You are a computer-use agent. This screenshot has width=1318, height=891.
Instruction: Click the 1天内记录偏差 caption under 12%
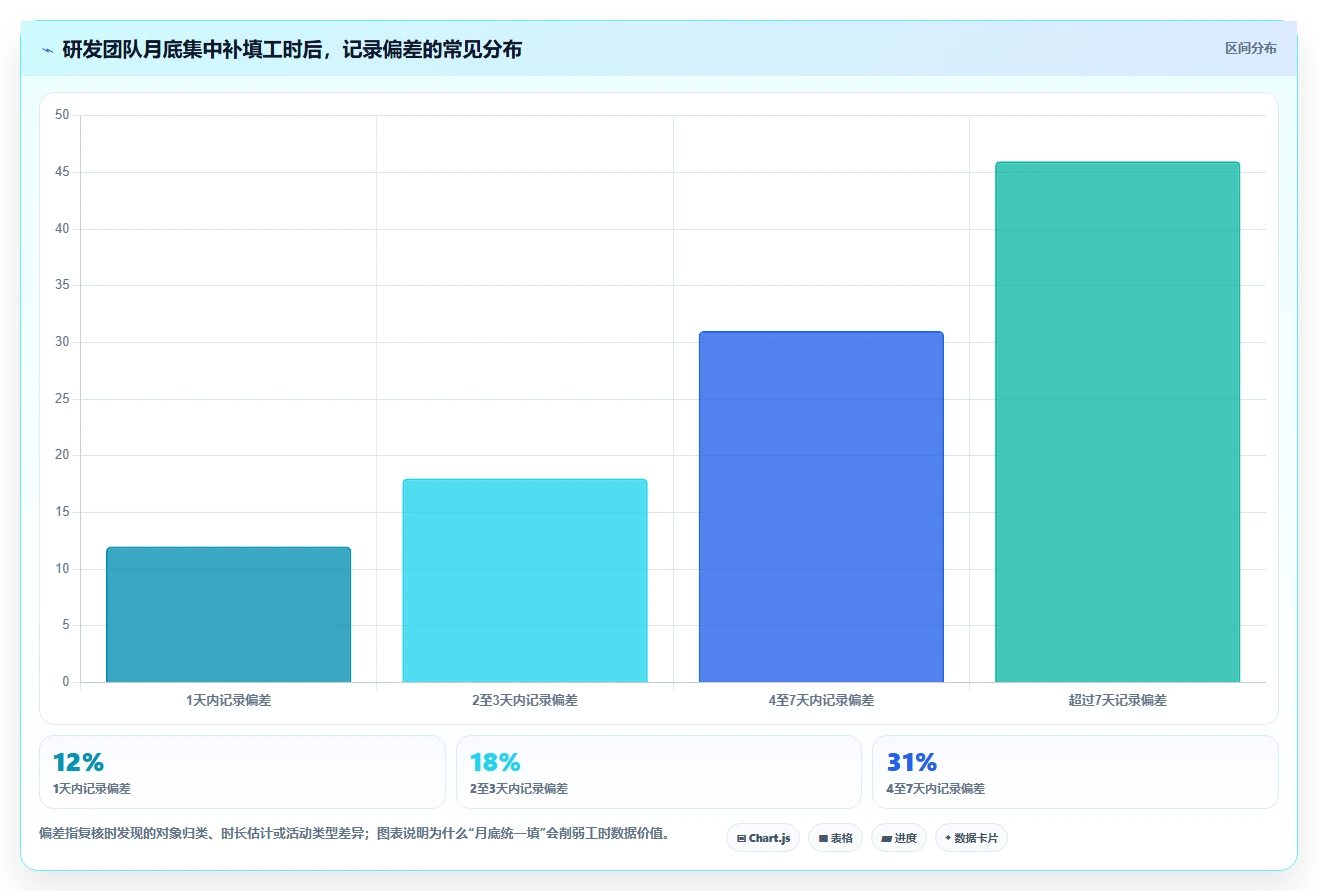92,789
